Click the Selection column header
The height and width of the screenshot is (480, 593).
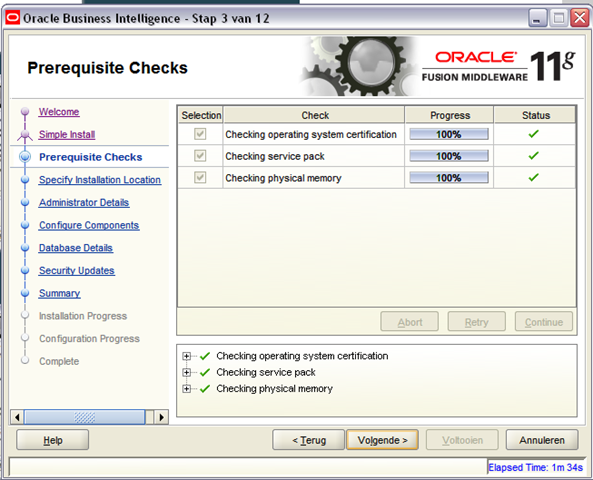point(201,115)
